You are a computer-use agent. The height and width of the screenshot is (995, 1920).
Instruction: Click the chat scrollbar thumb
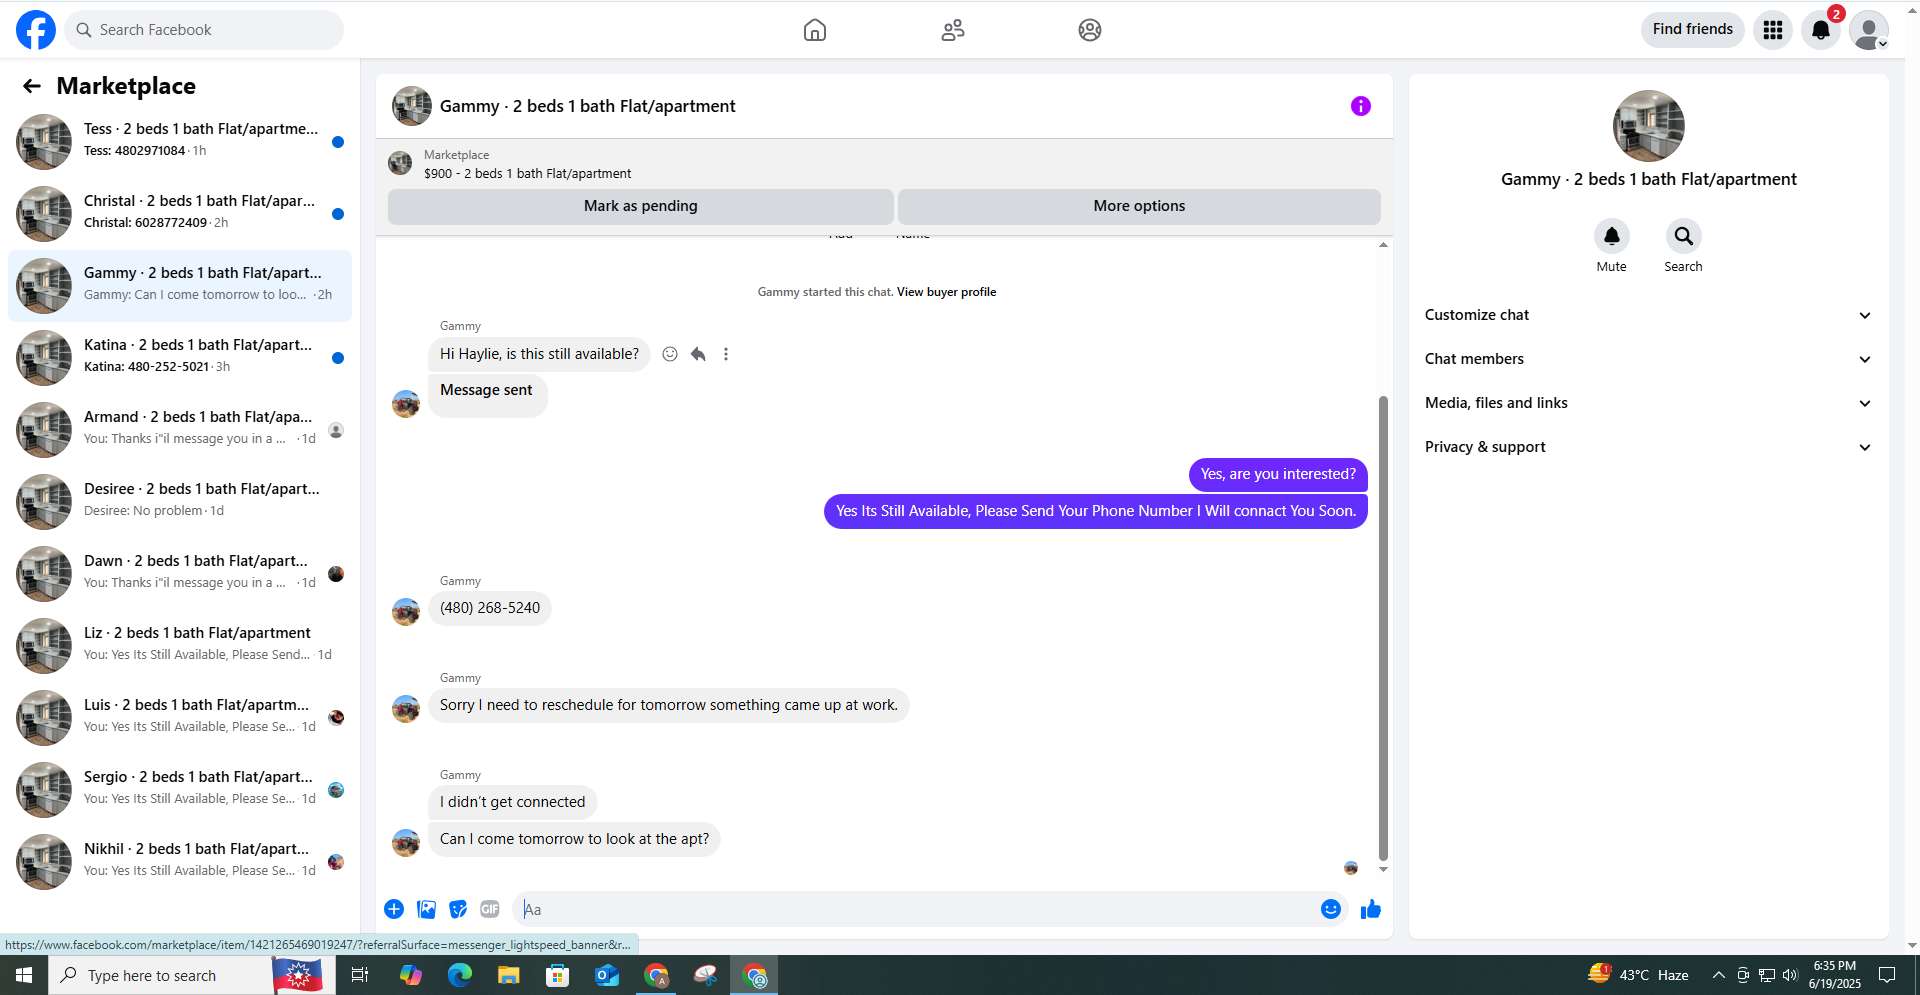point(1383,628)
